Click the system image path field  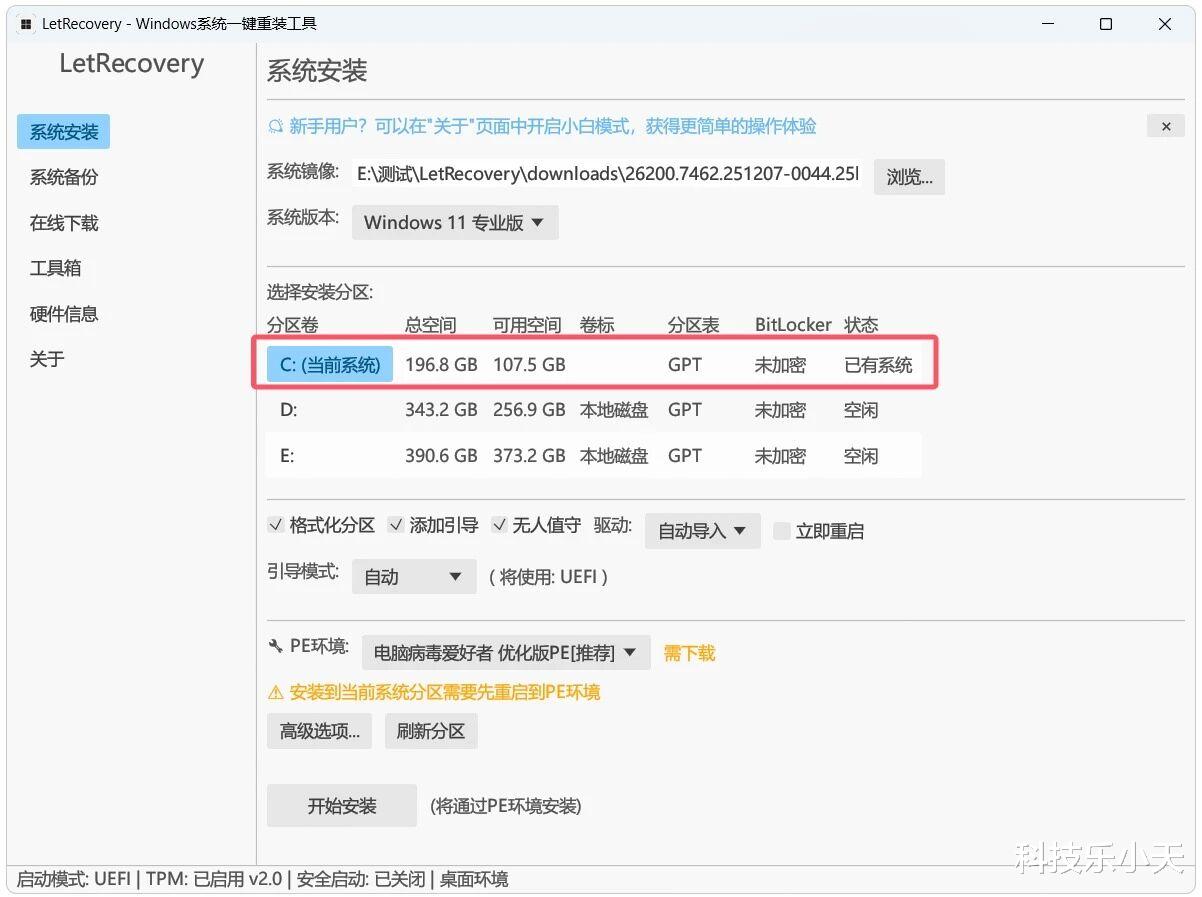[607, 174]
